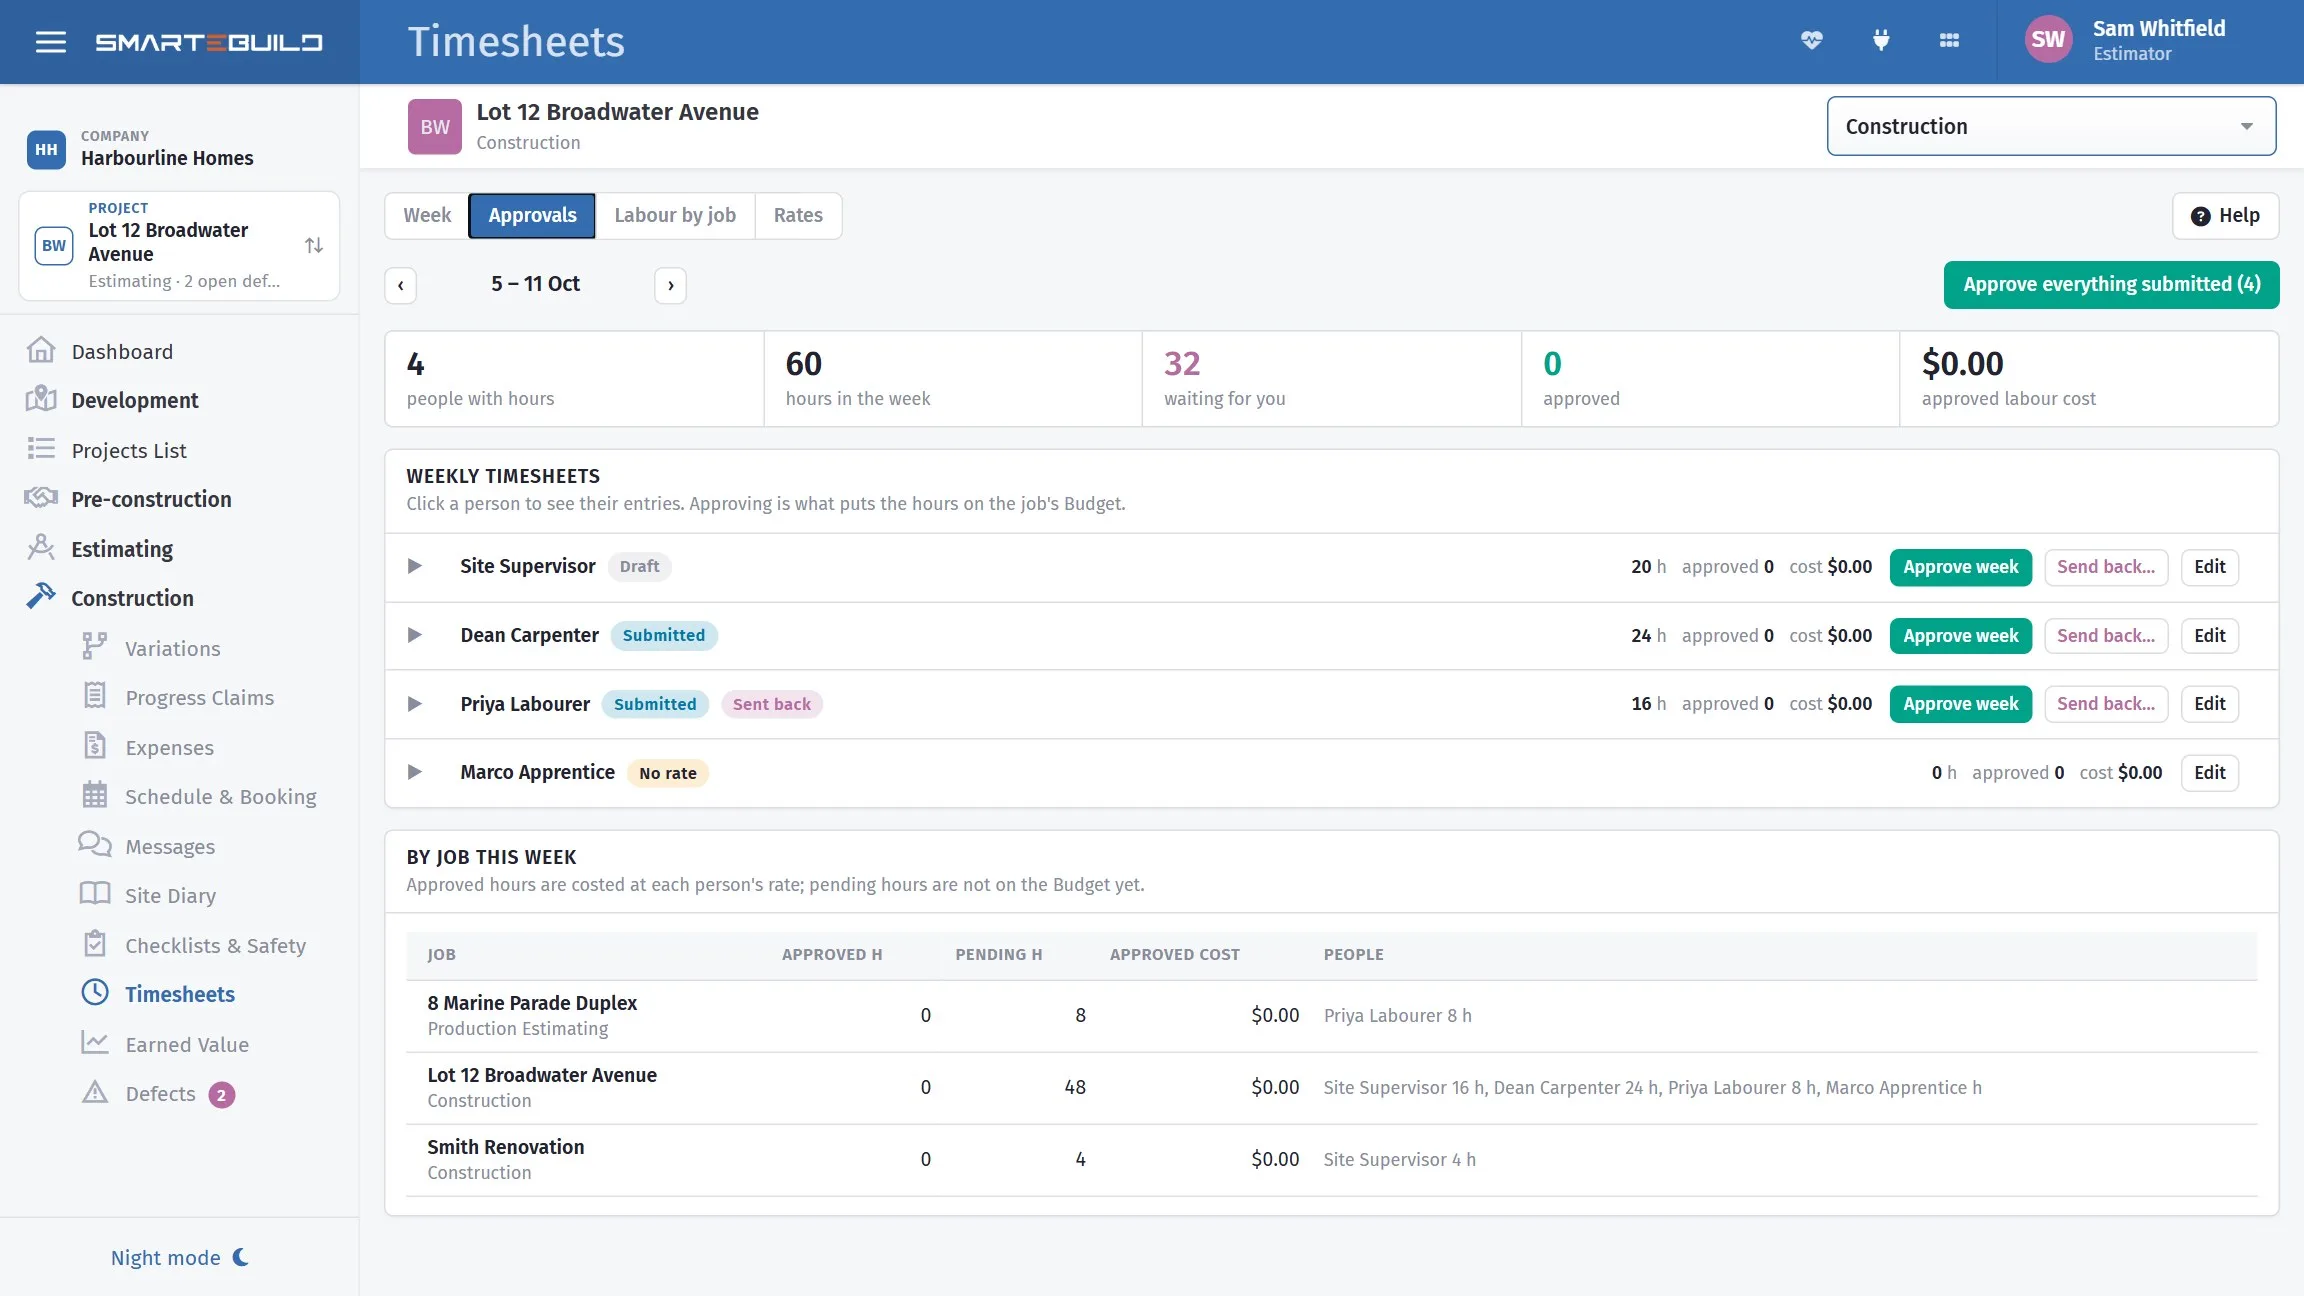Expand Site Supervisor timesheet row

pos(414,566)
